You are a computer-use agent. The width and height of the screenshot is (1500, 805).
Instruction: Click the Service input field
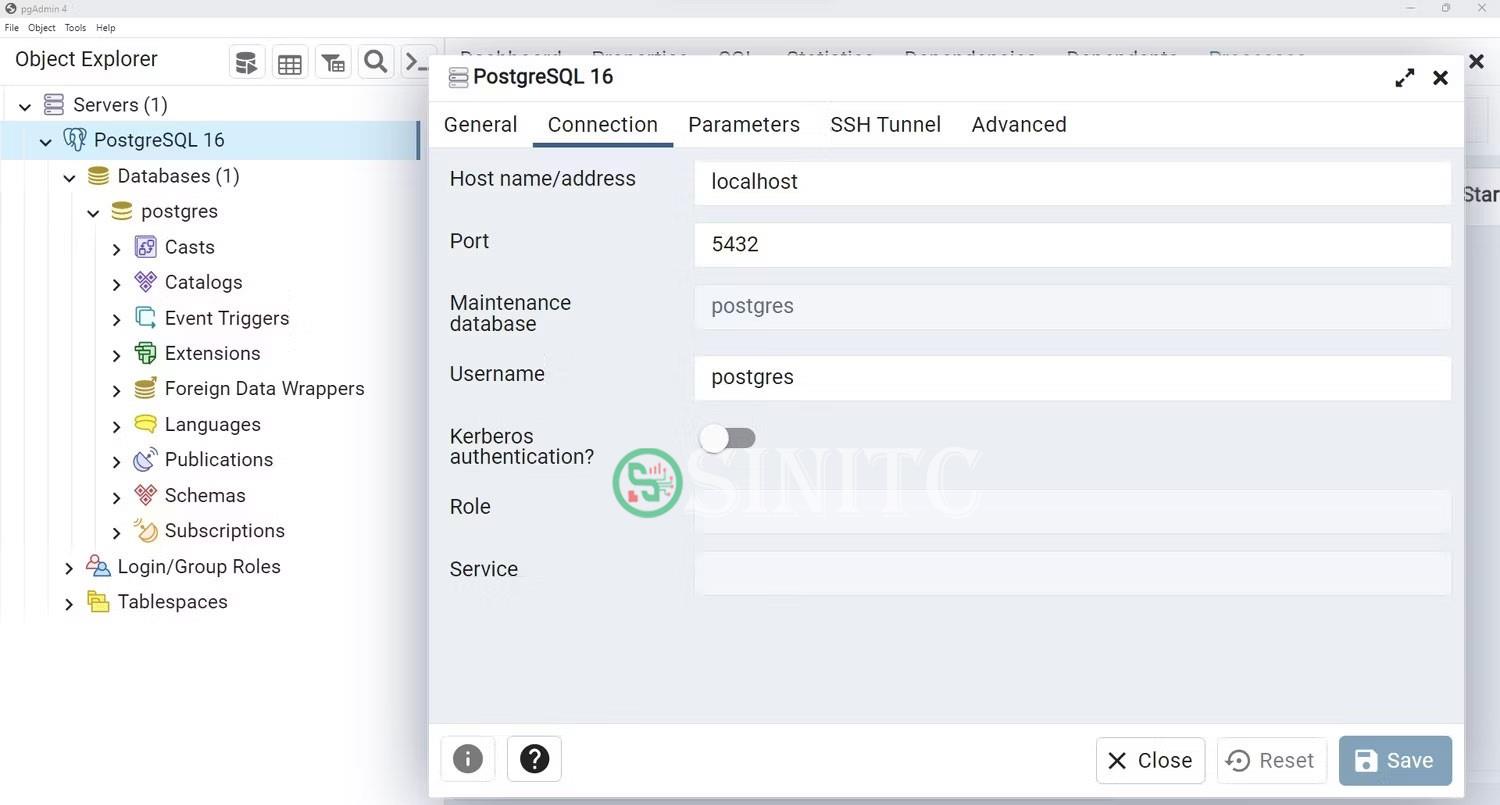tap(1072, 573)
